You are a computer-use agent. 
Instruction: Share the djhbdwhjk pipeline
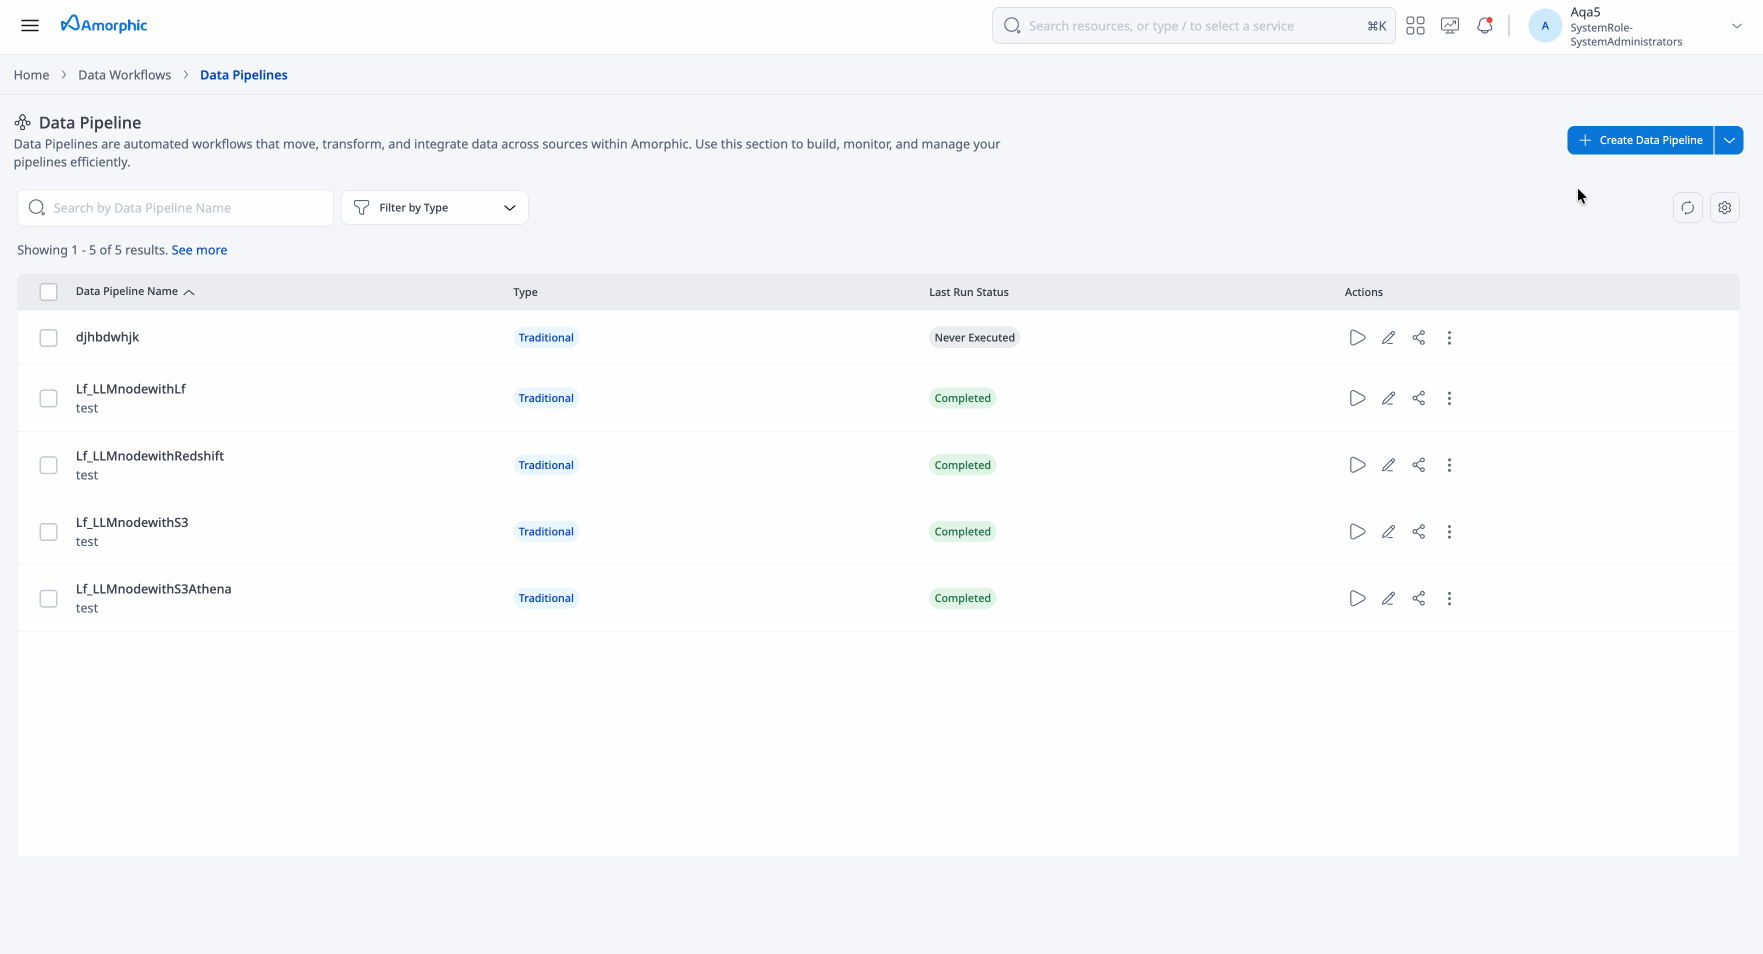click(x=1419, y=338)
